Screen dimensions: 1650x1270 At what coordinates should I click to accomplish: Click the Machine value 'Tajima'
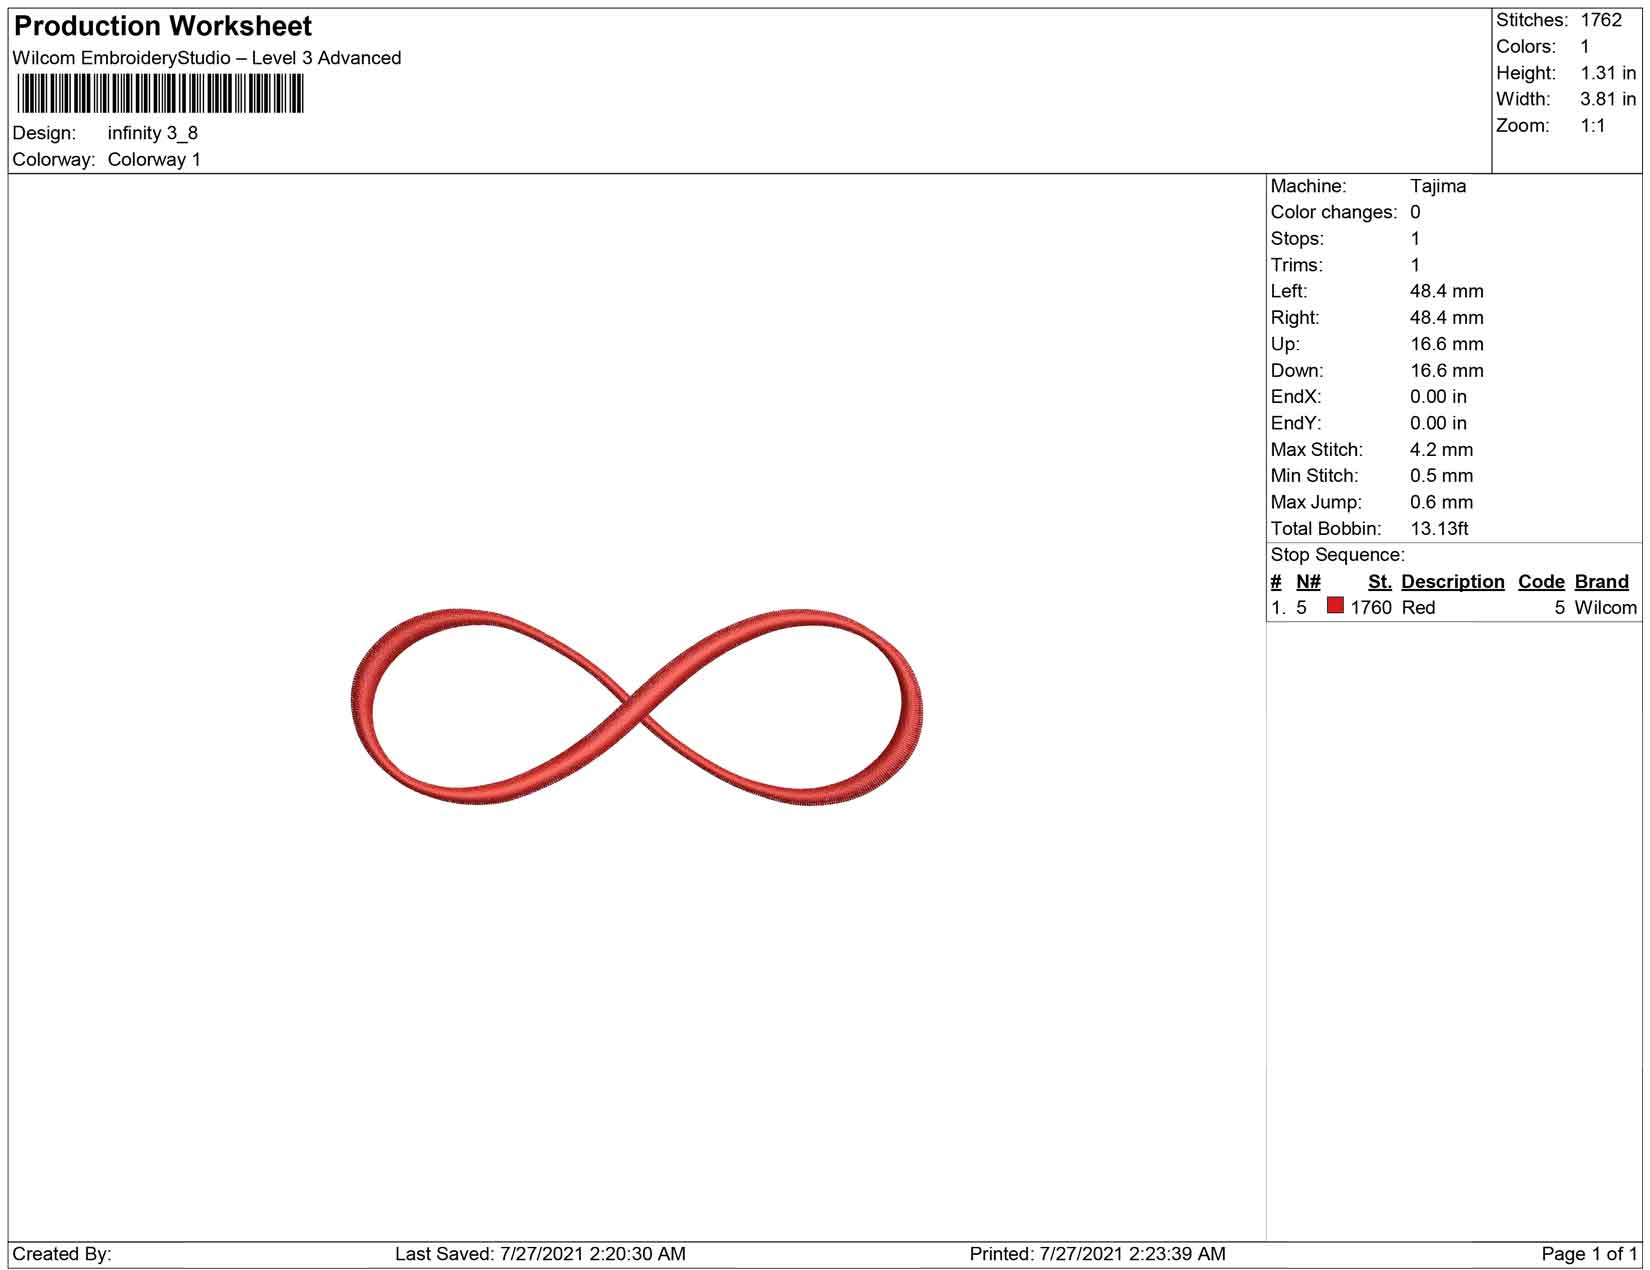point(1438,186)
